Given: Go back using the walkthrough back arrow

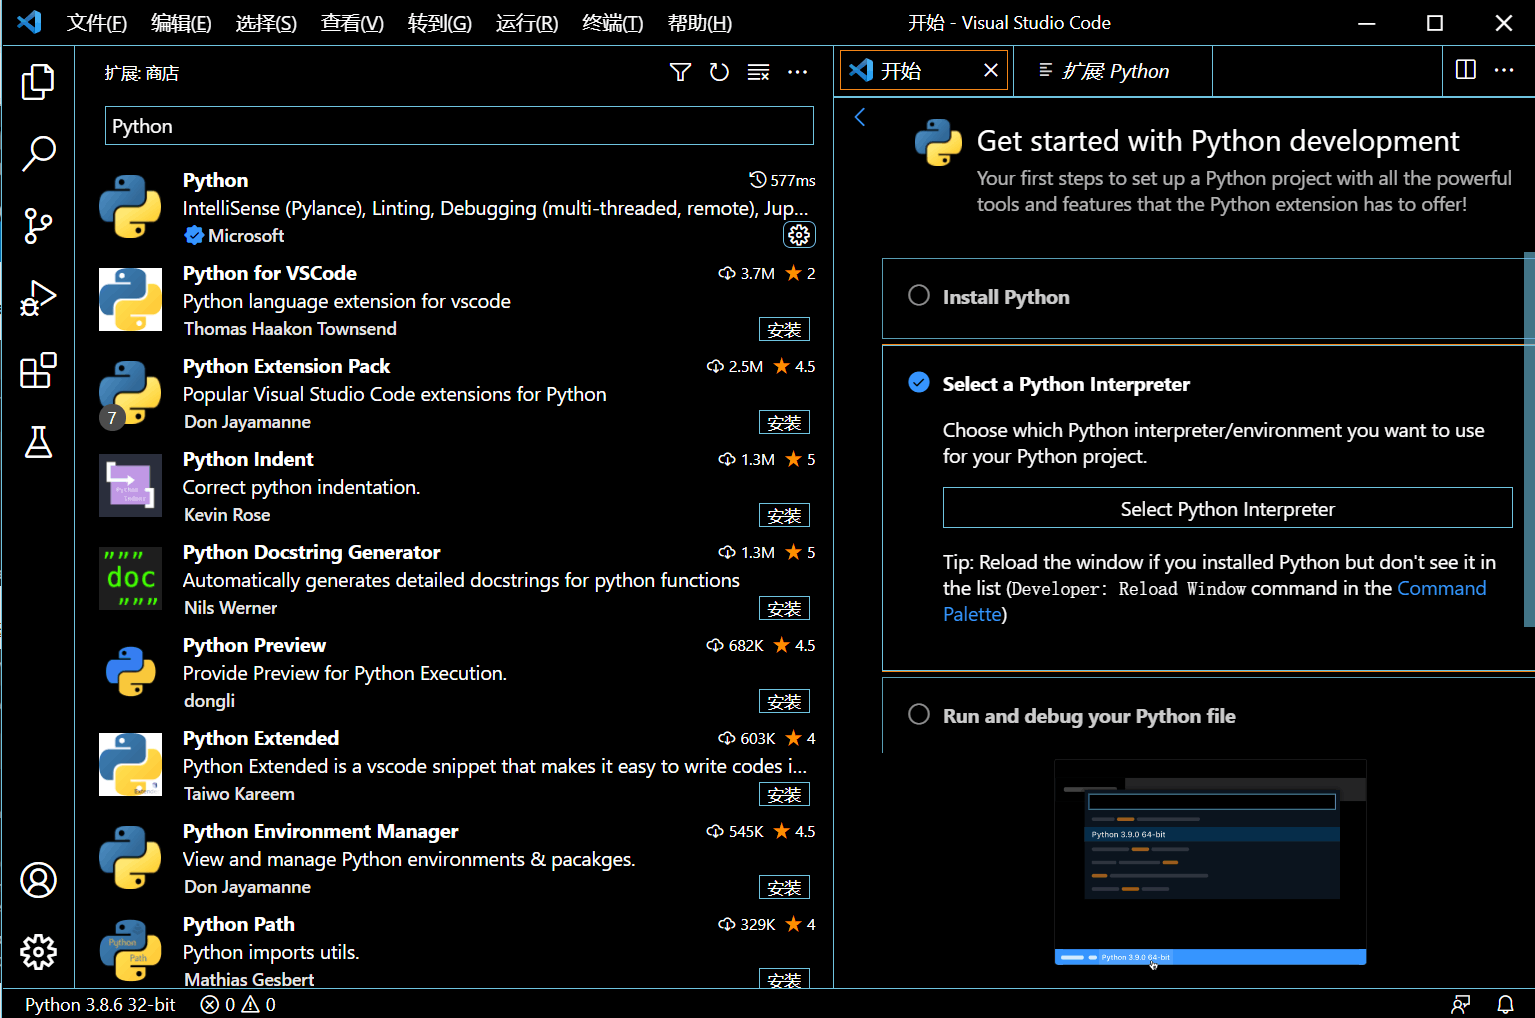Looking at the screenshot, I should point(859,117).
